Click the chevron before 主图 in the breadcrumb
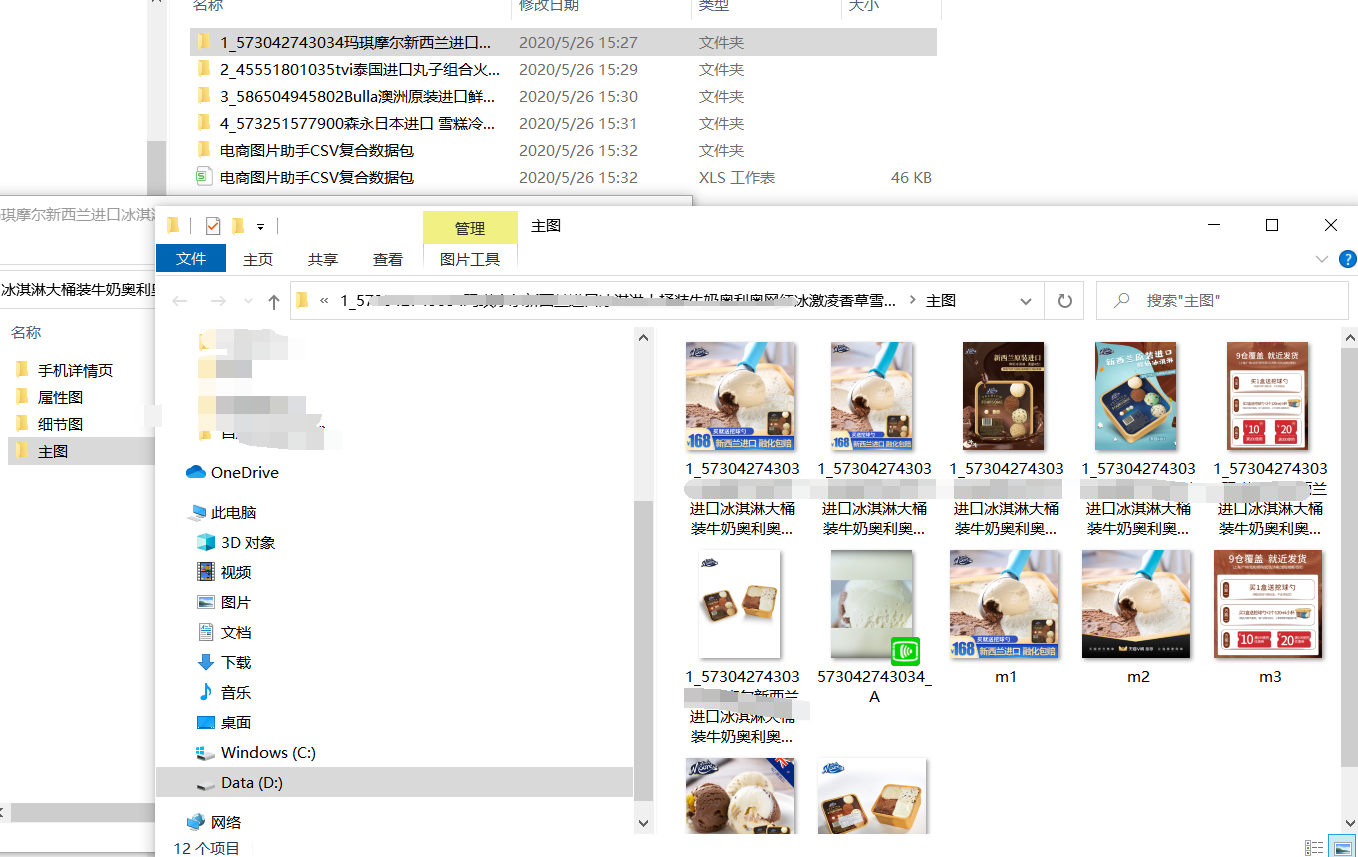 coord(912,301)
